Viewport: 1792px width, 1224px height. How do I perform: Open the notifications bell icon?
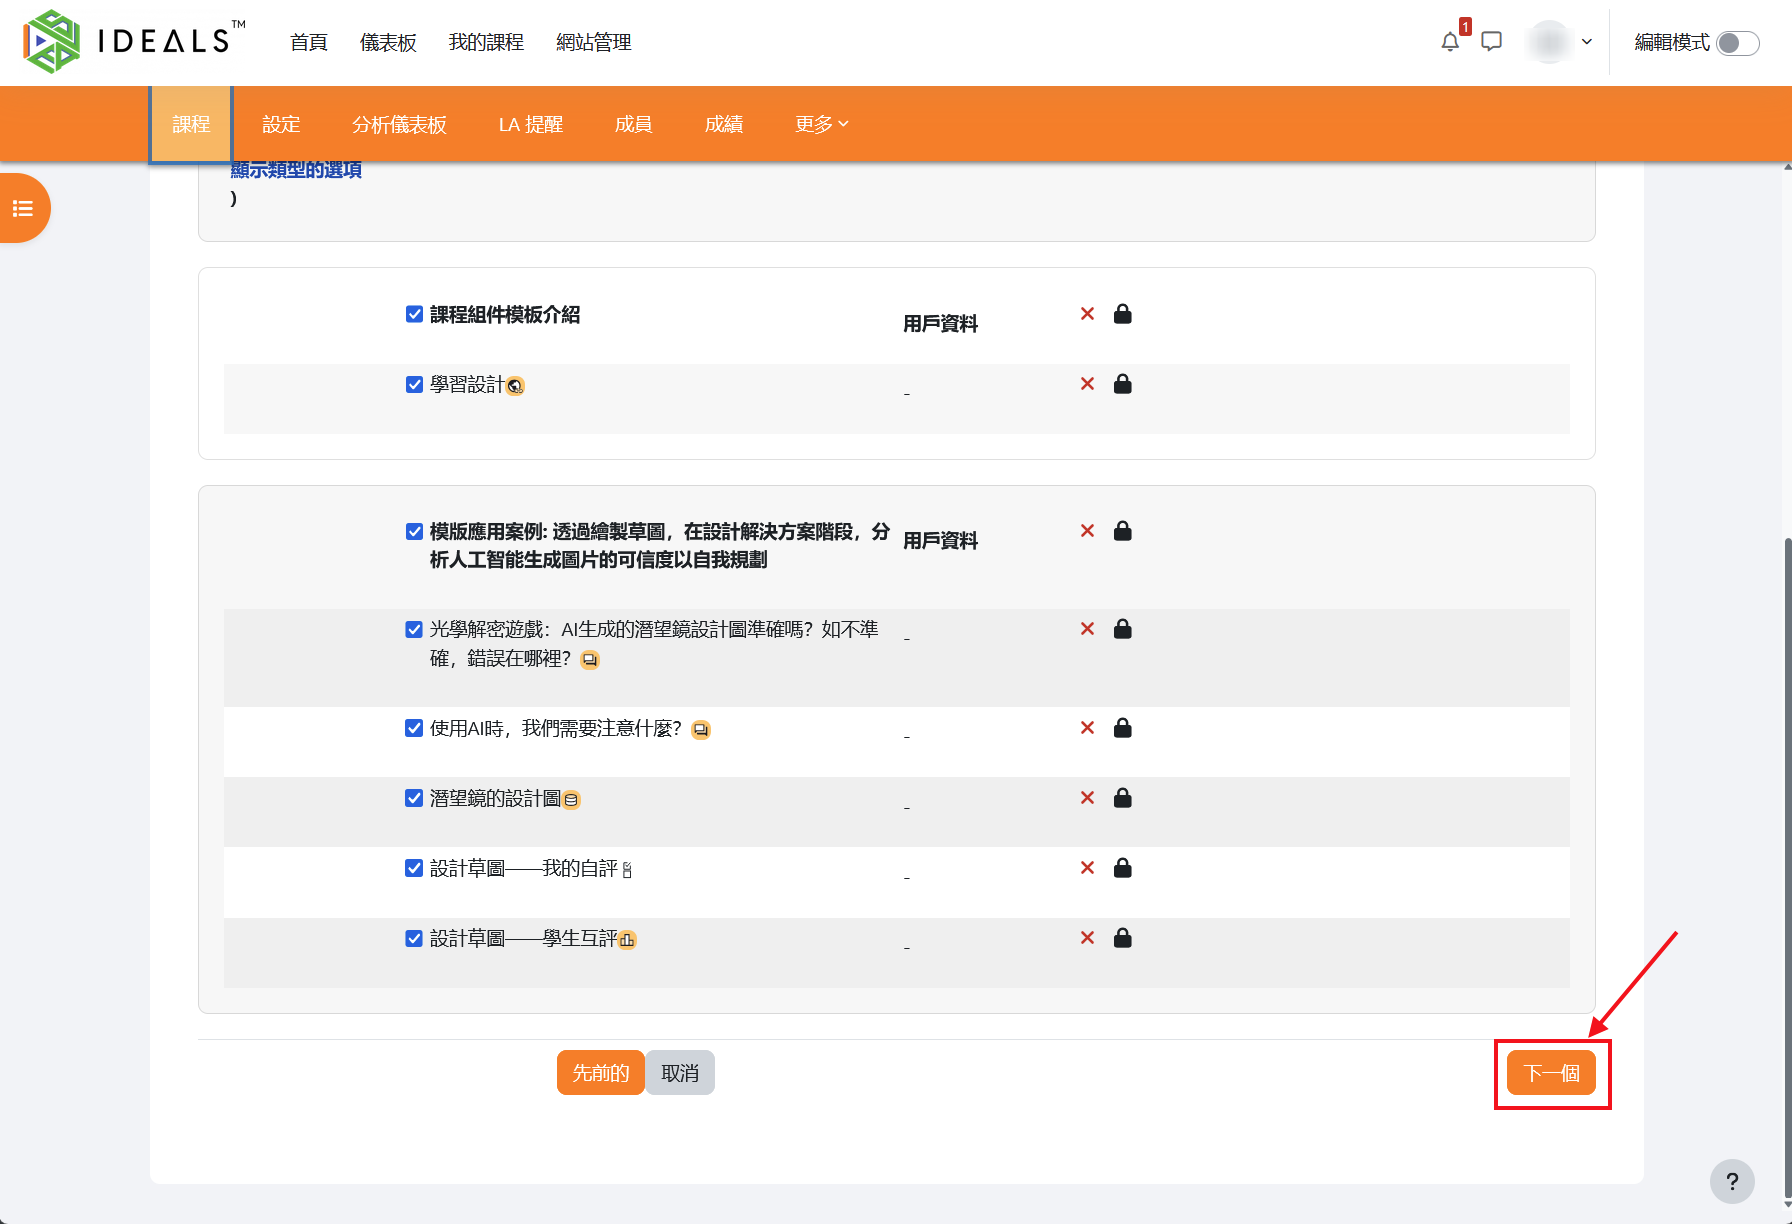1450,42
